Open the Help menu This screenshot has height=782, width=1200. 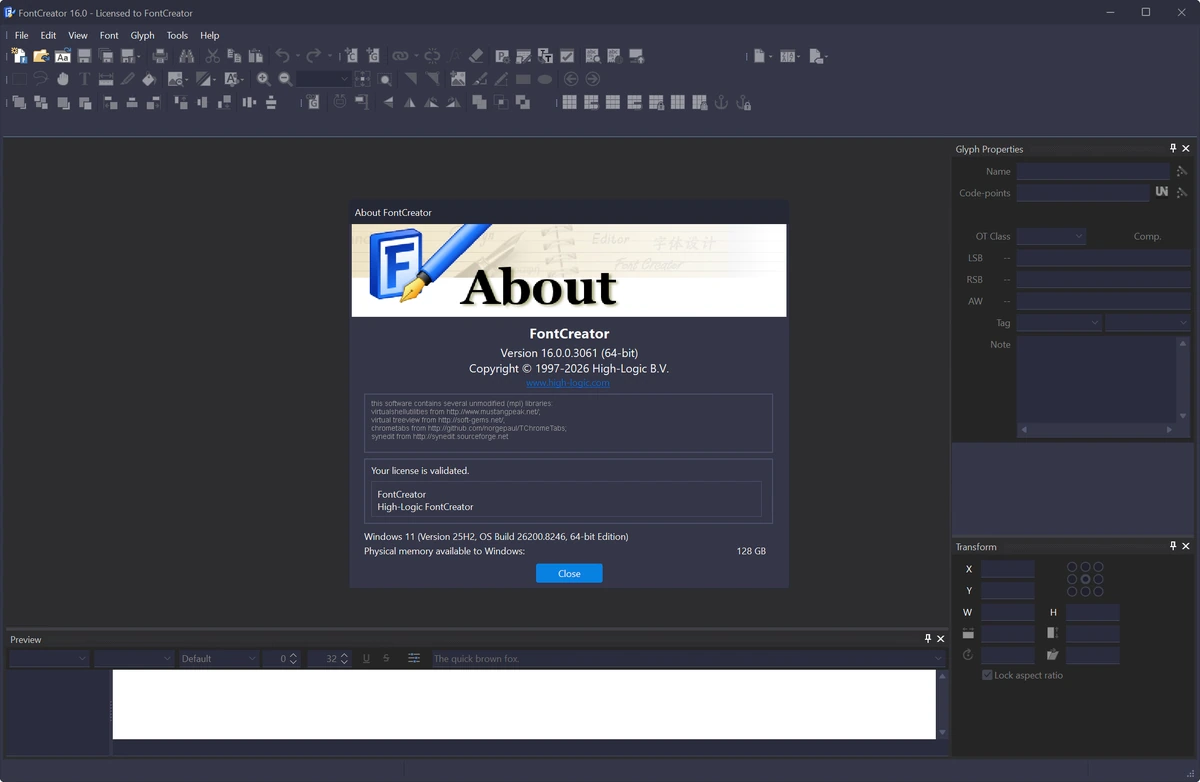coord(209,35)
